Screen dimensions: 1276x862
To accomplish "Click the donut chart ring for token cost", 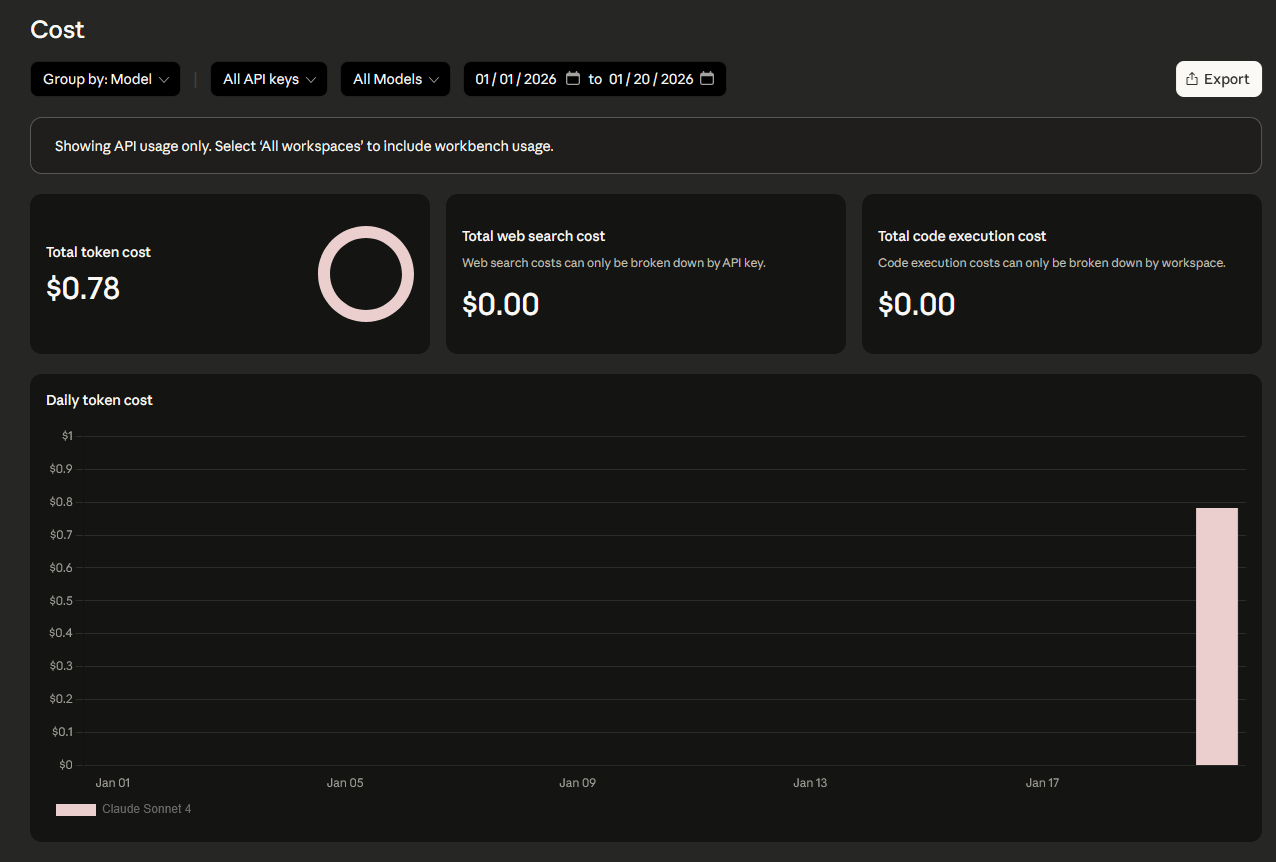I will point(366,233).
